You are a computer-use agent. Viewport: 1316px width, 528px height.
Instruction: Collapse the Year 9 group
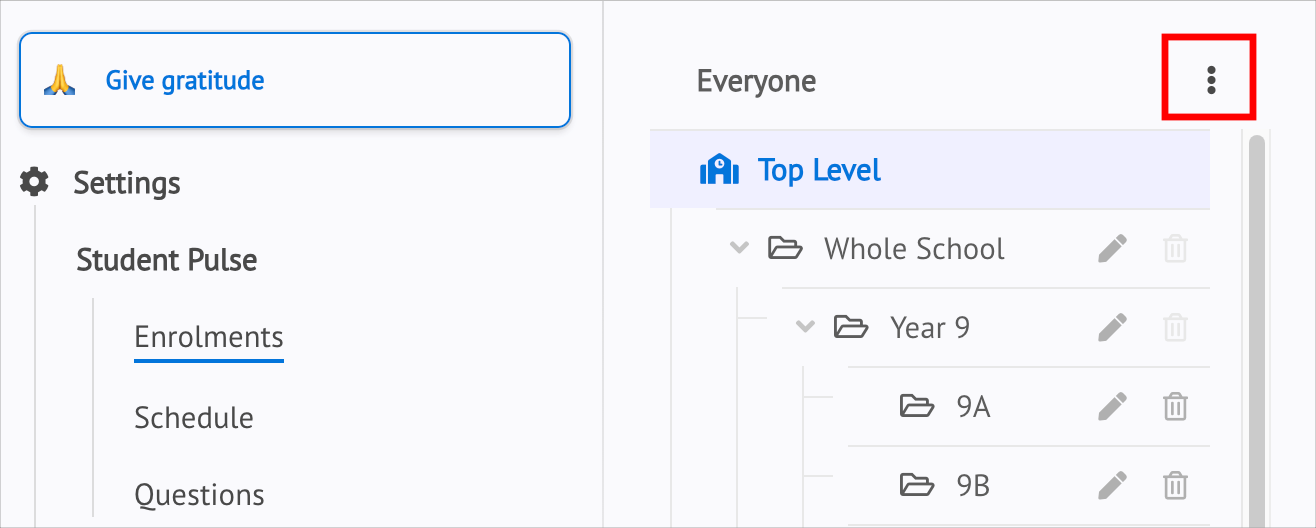click(805, 327)
